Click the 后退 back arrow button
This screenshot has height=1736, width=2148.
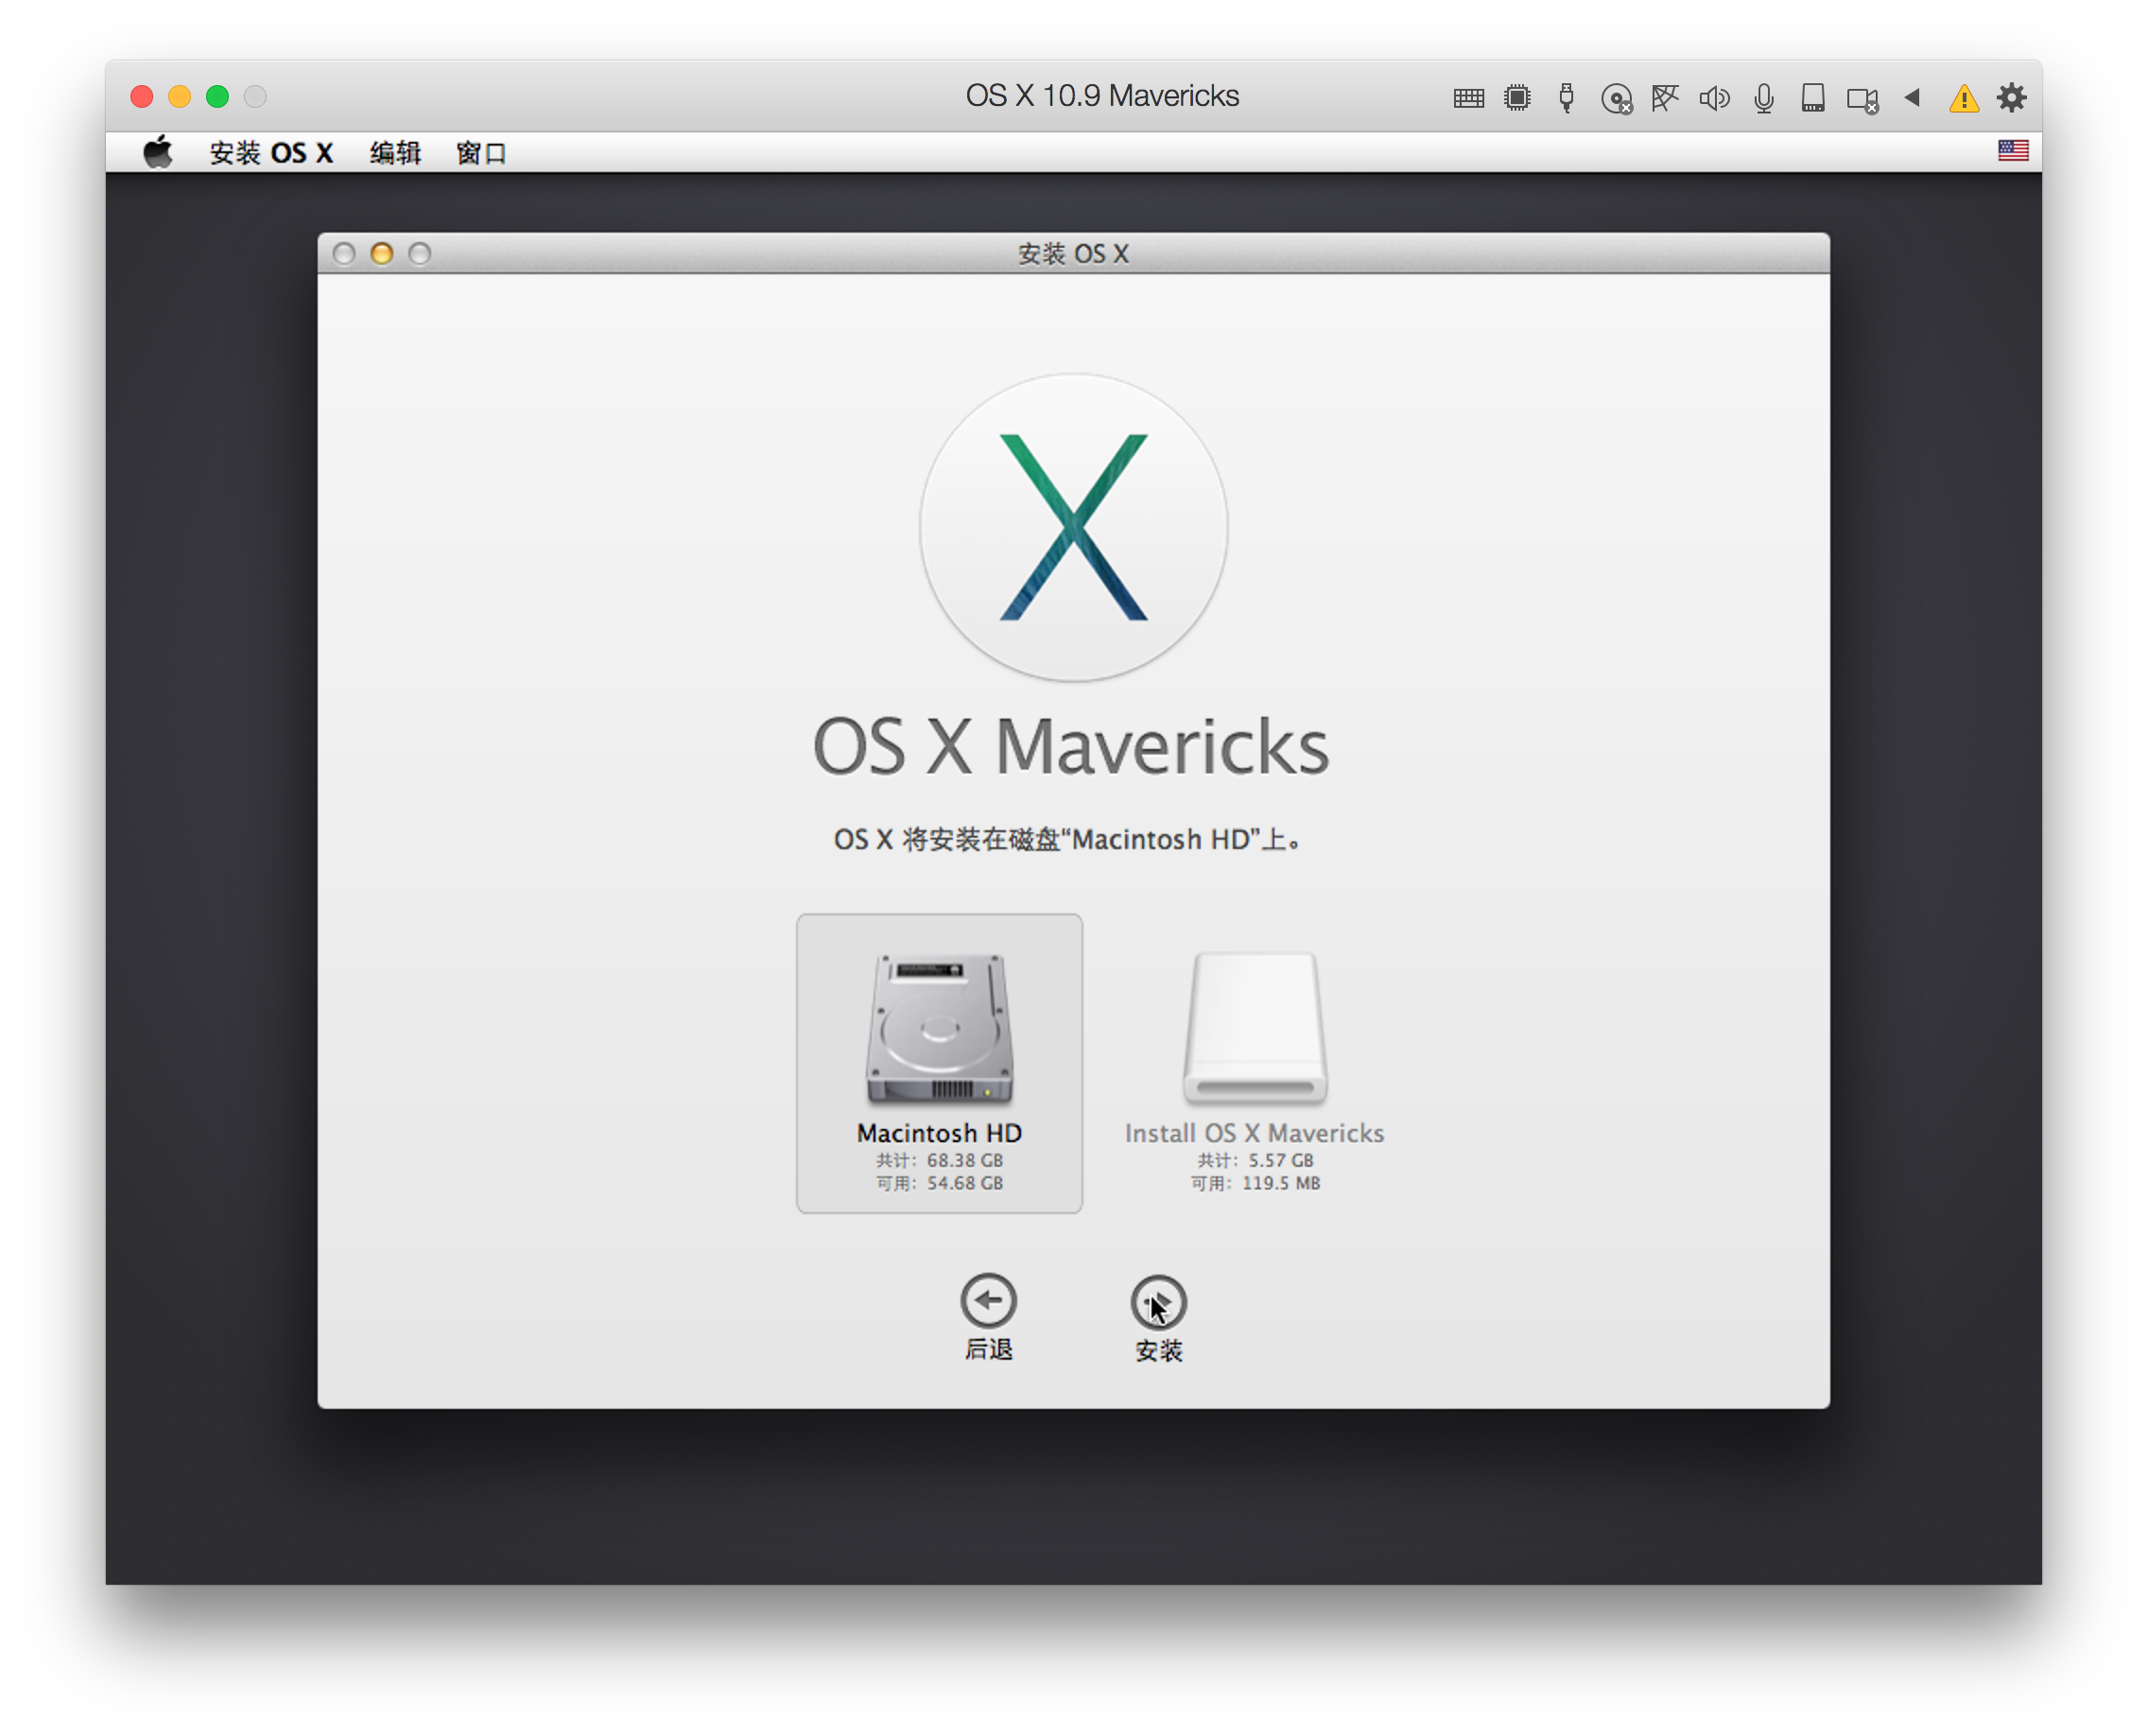pos(988,1301)
